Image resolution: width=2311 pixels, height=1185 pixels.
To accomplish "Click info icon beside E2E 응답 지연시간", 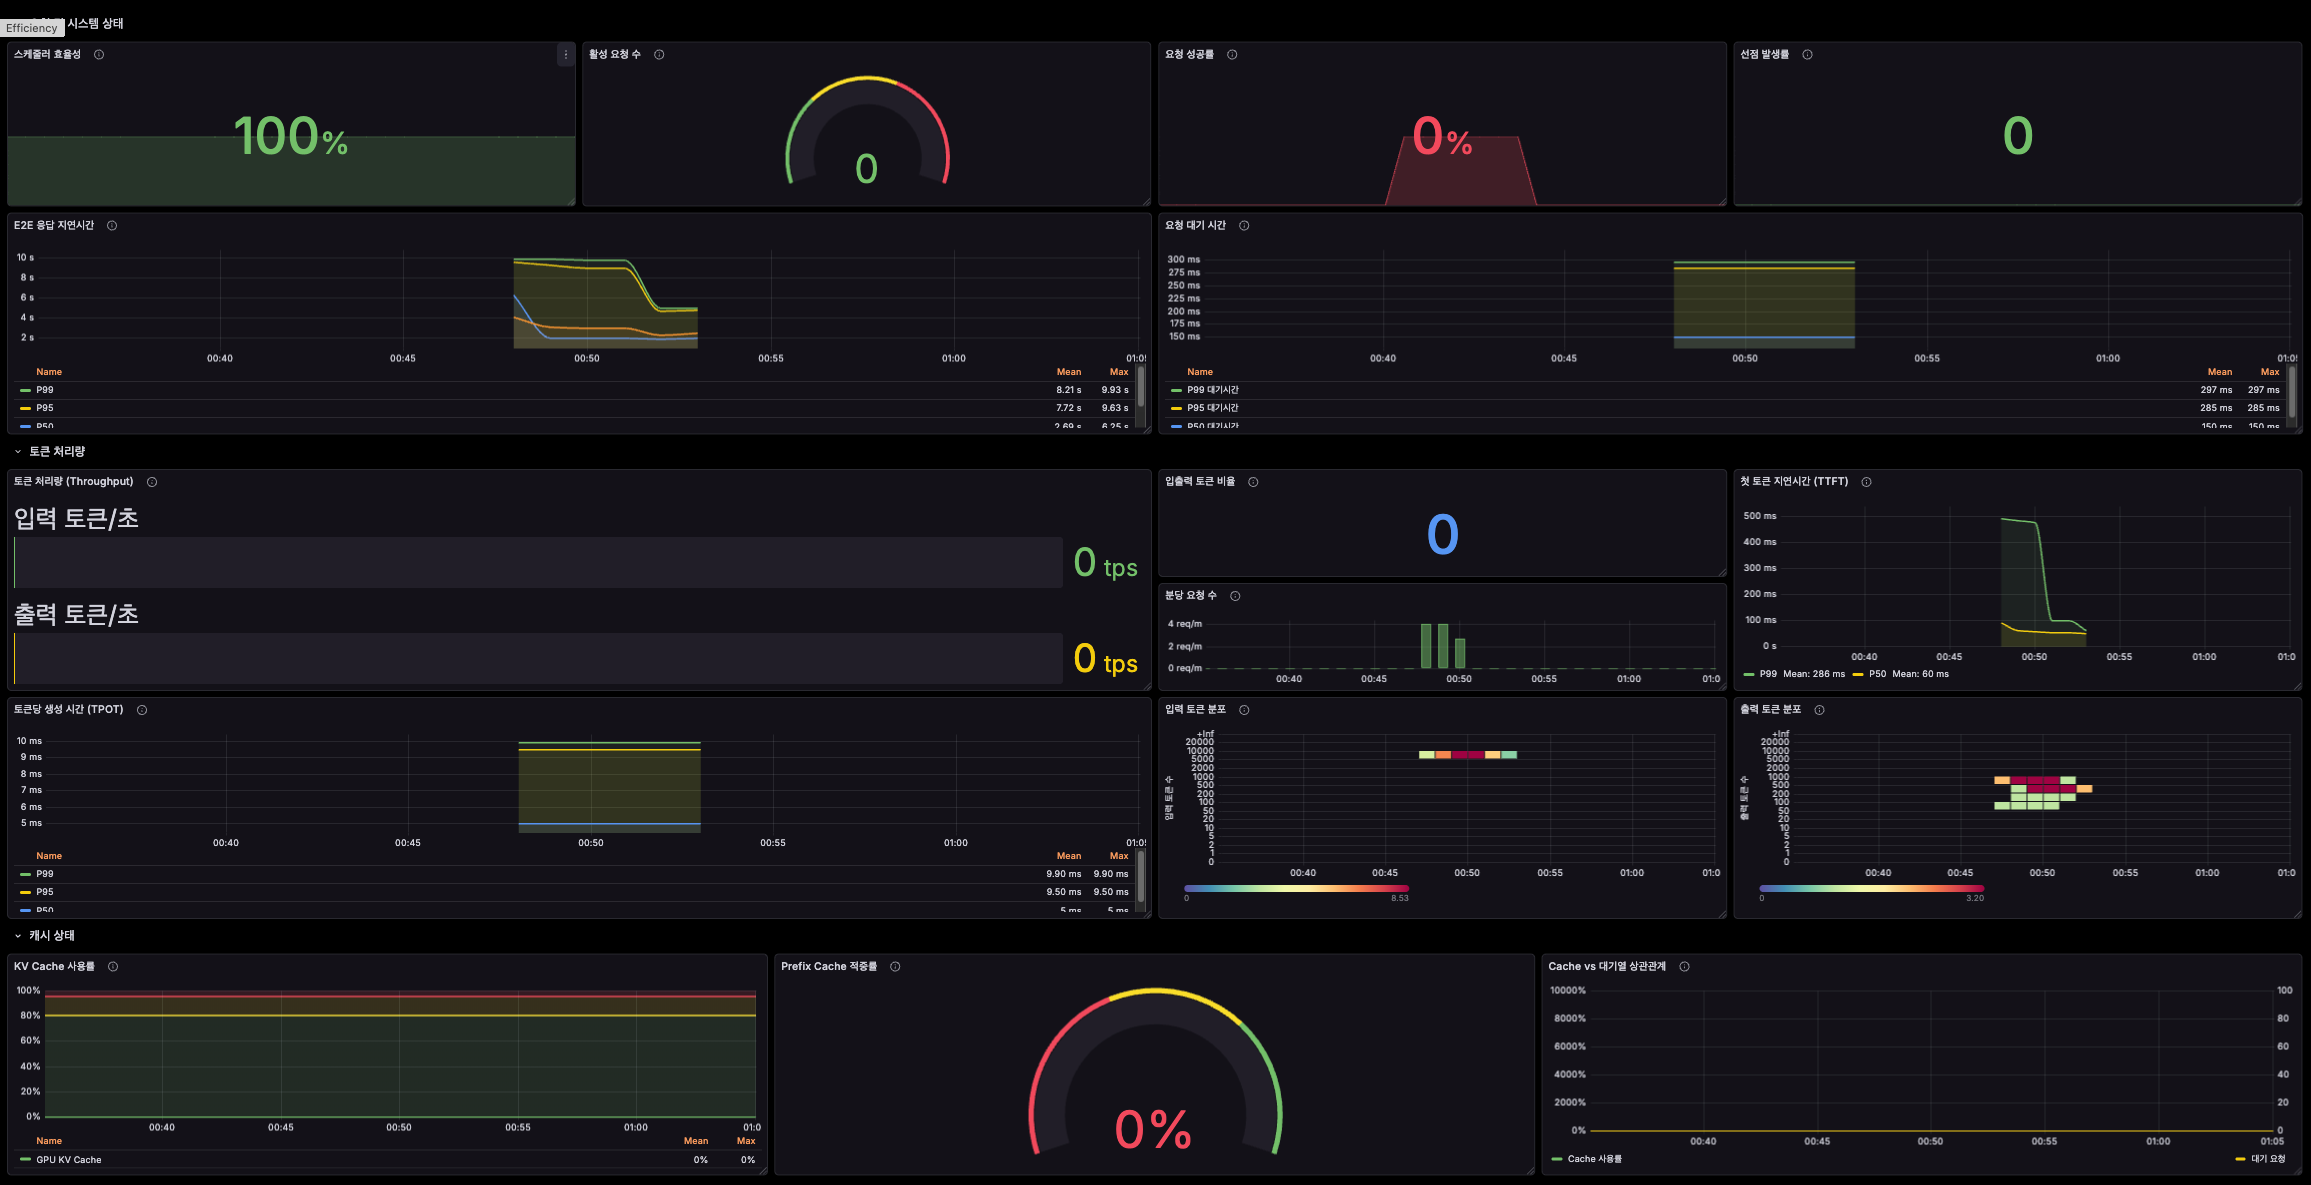I will click(x=112, y=226).
